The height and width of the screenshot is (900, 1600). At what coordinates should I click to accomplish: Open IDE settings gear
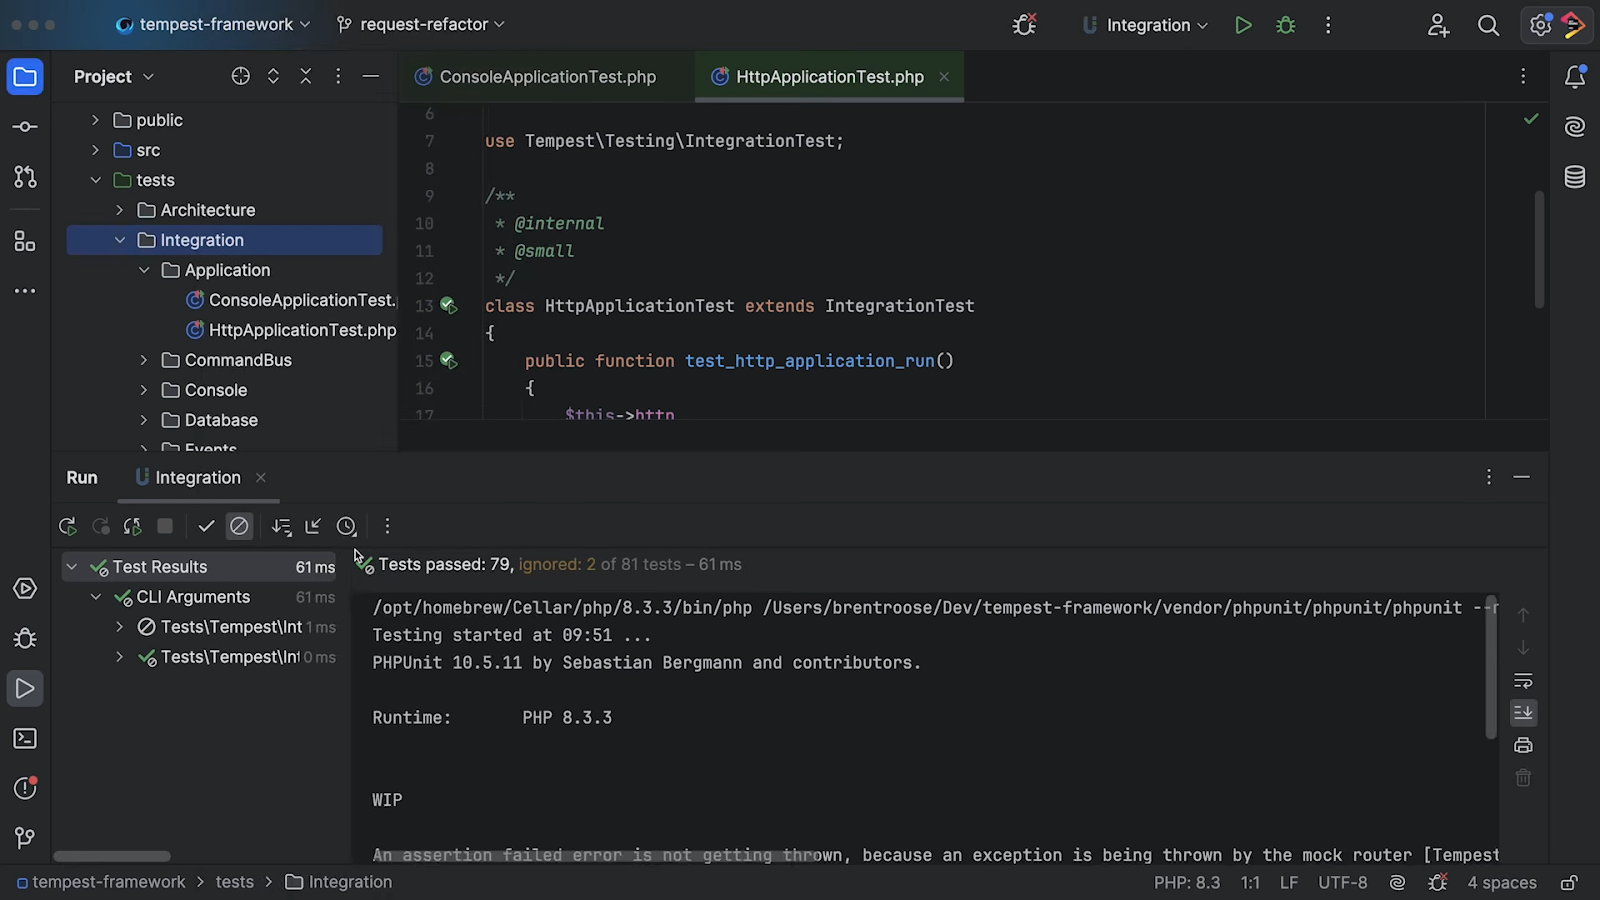point(1540,25)
